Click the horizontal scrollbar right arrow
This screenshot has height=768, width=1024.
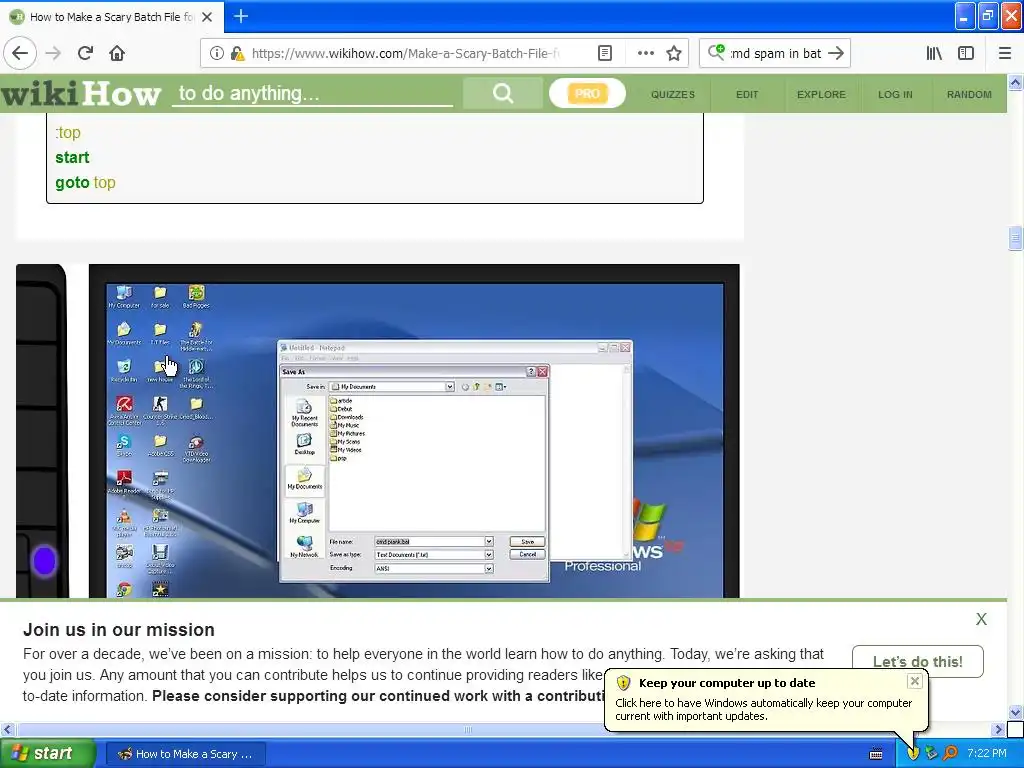[x=998, y=729]
